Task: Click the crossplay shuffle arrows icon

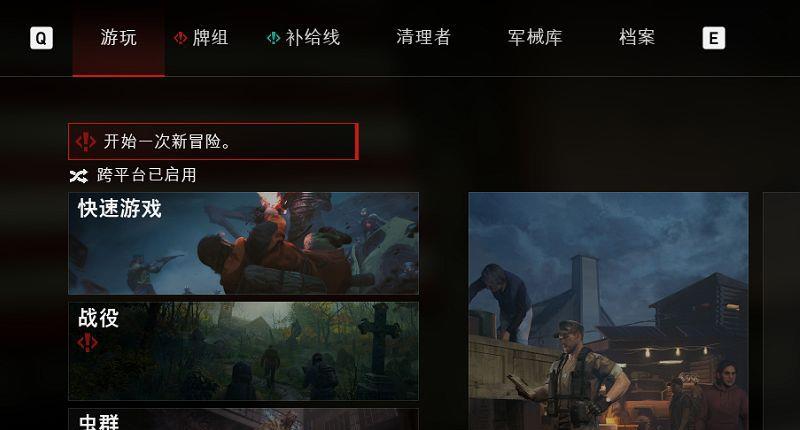Action: pyautogui.click(x=79, y=176)
